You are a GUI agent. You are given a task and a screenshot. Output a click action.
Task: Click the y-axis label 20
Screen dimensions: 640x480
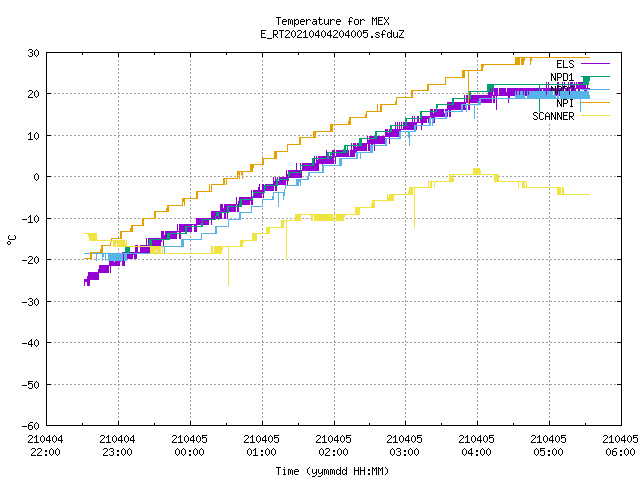pos(33,94)
